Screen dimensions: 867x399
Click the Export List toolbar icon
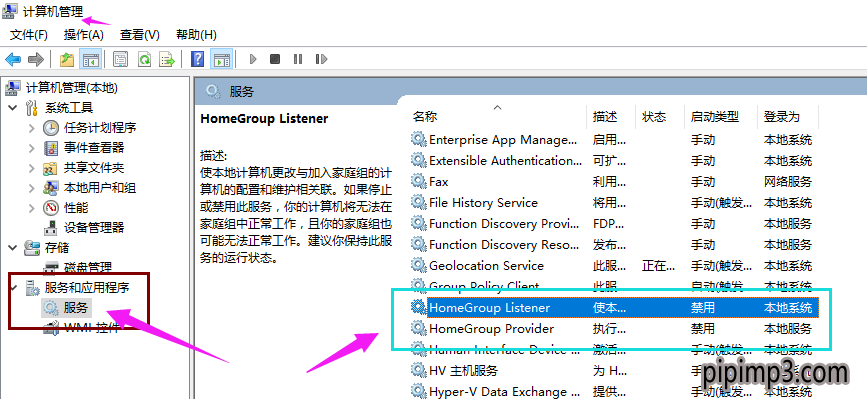point(166,59)
